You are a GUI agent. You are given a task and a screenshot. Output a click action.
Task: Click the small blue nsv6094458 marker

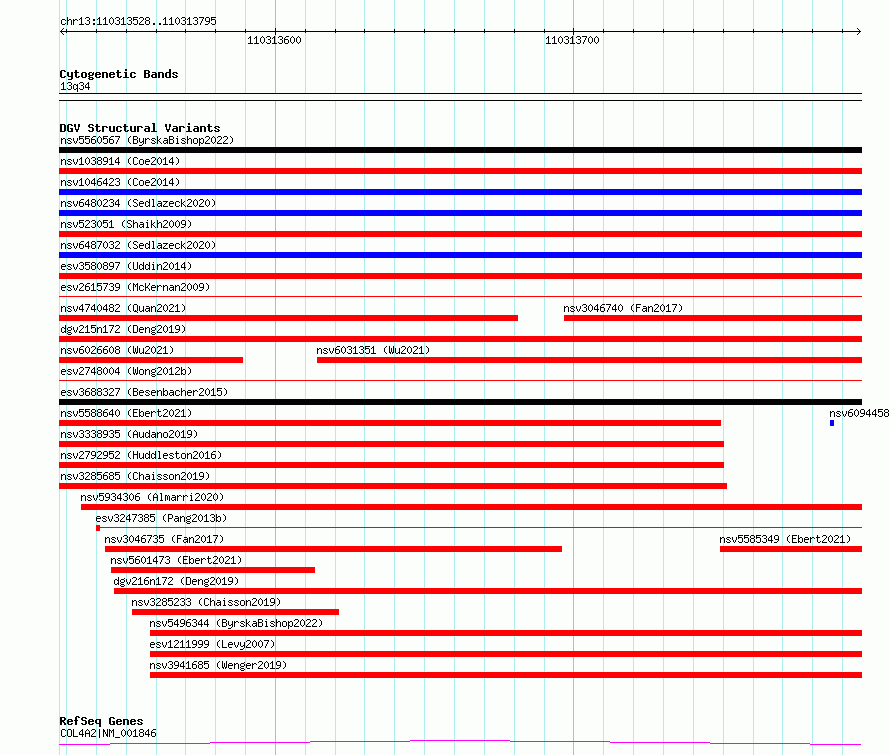832,423
